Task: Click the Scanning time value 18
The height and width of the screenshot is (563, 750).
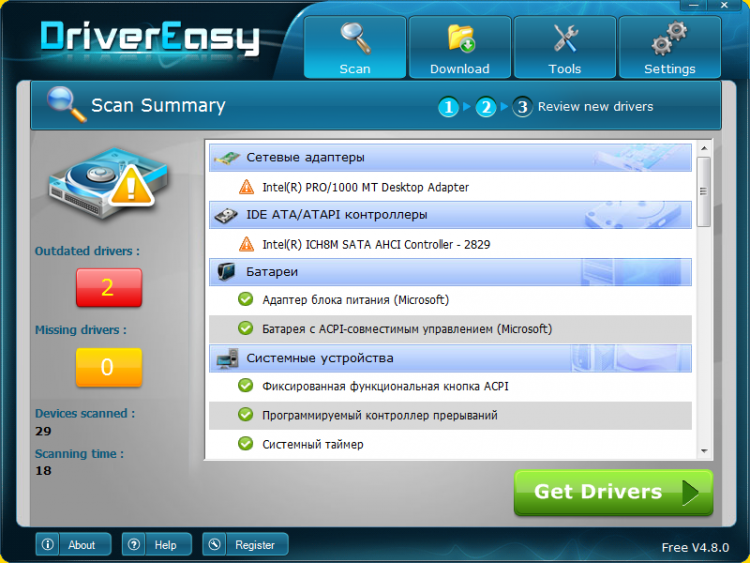Action: click(x=43, y=471)
